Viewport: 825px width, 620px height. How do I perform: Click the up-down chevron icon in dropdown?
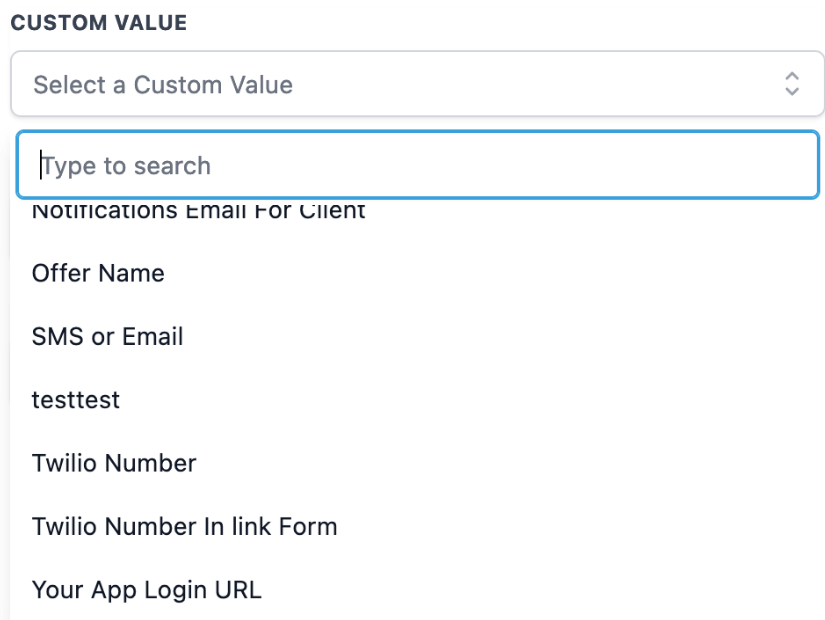click(792, 84)
